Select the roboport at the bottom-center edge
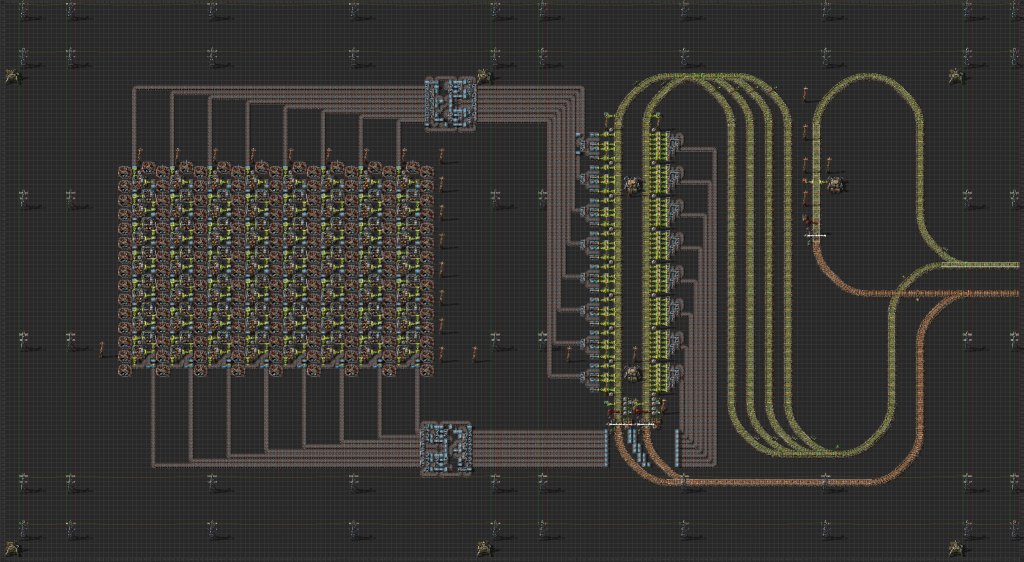The image size is (1024, 562). (485, 547)
